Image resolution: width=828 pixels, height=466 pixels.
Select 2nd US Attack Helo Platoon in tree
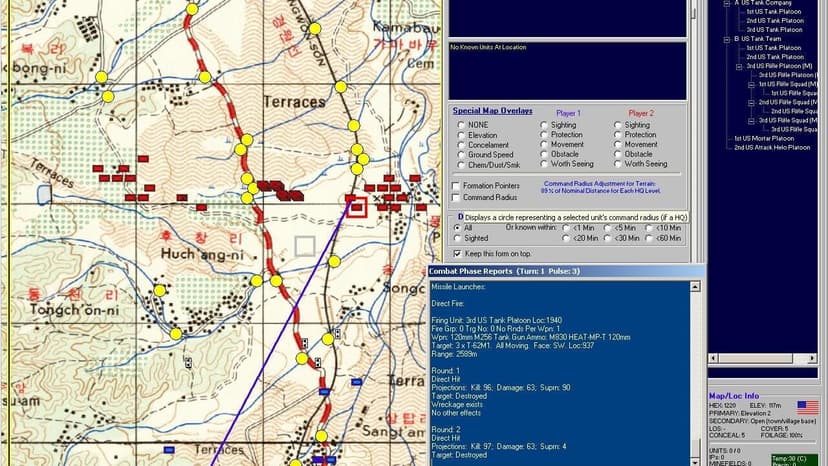click(x=771, y=147)
